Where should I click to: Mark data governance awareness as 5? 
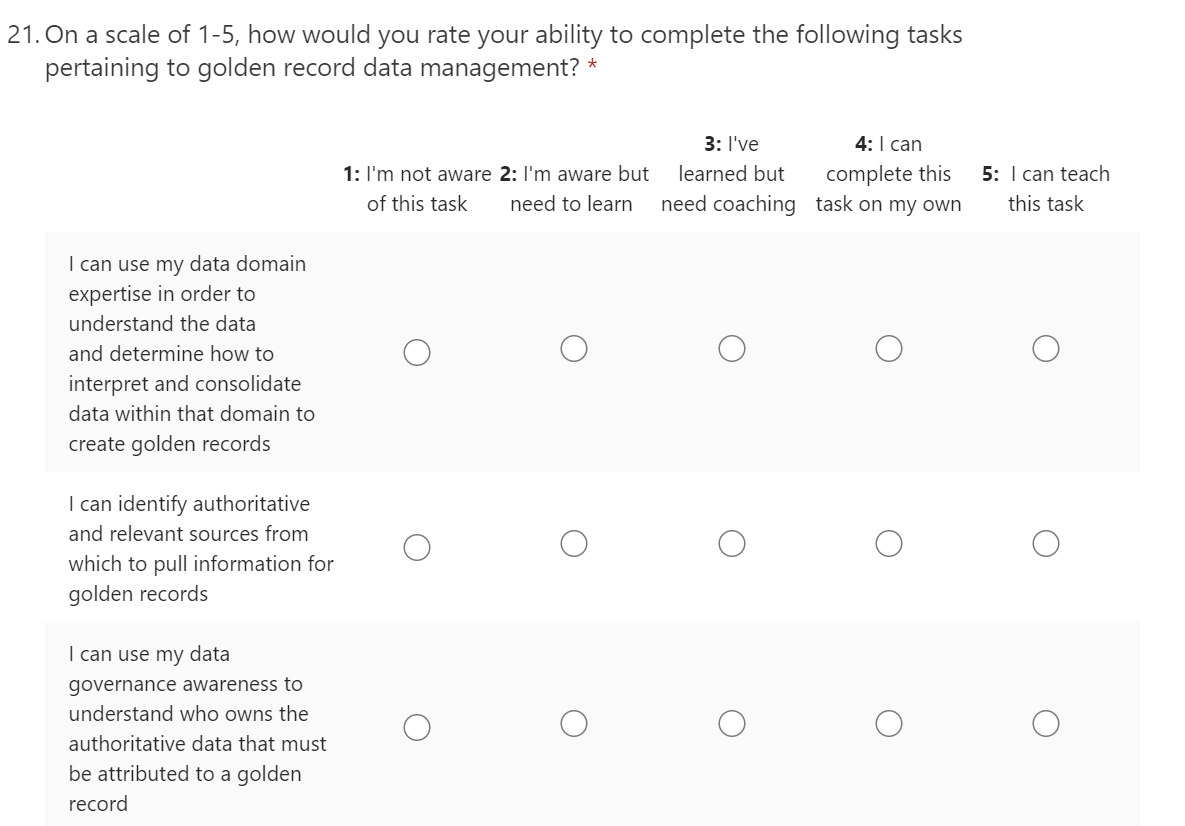point(1046,723)
